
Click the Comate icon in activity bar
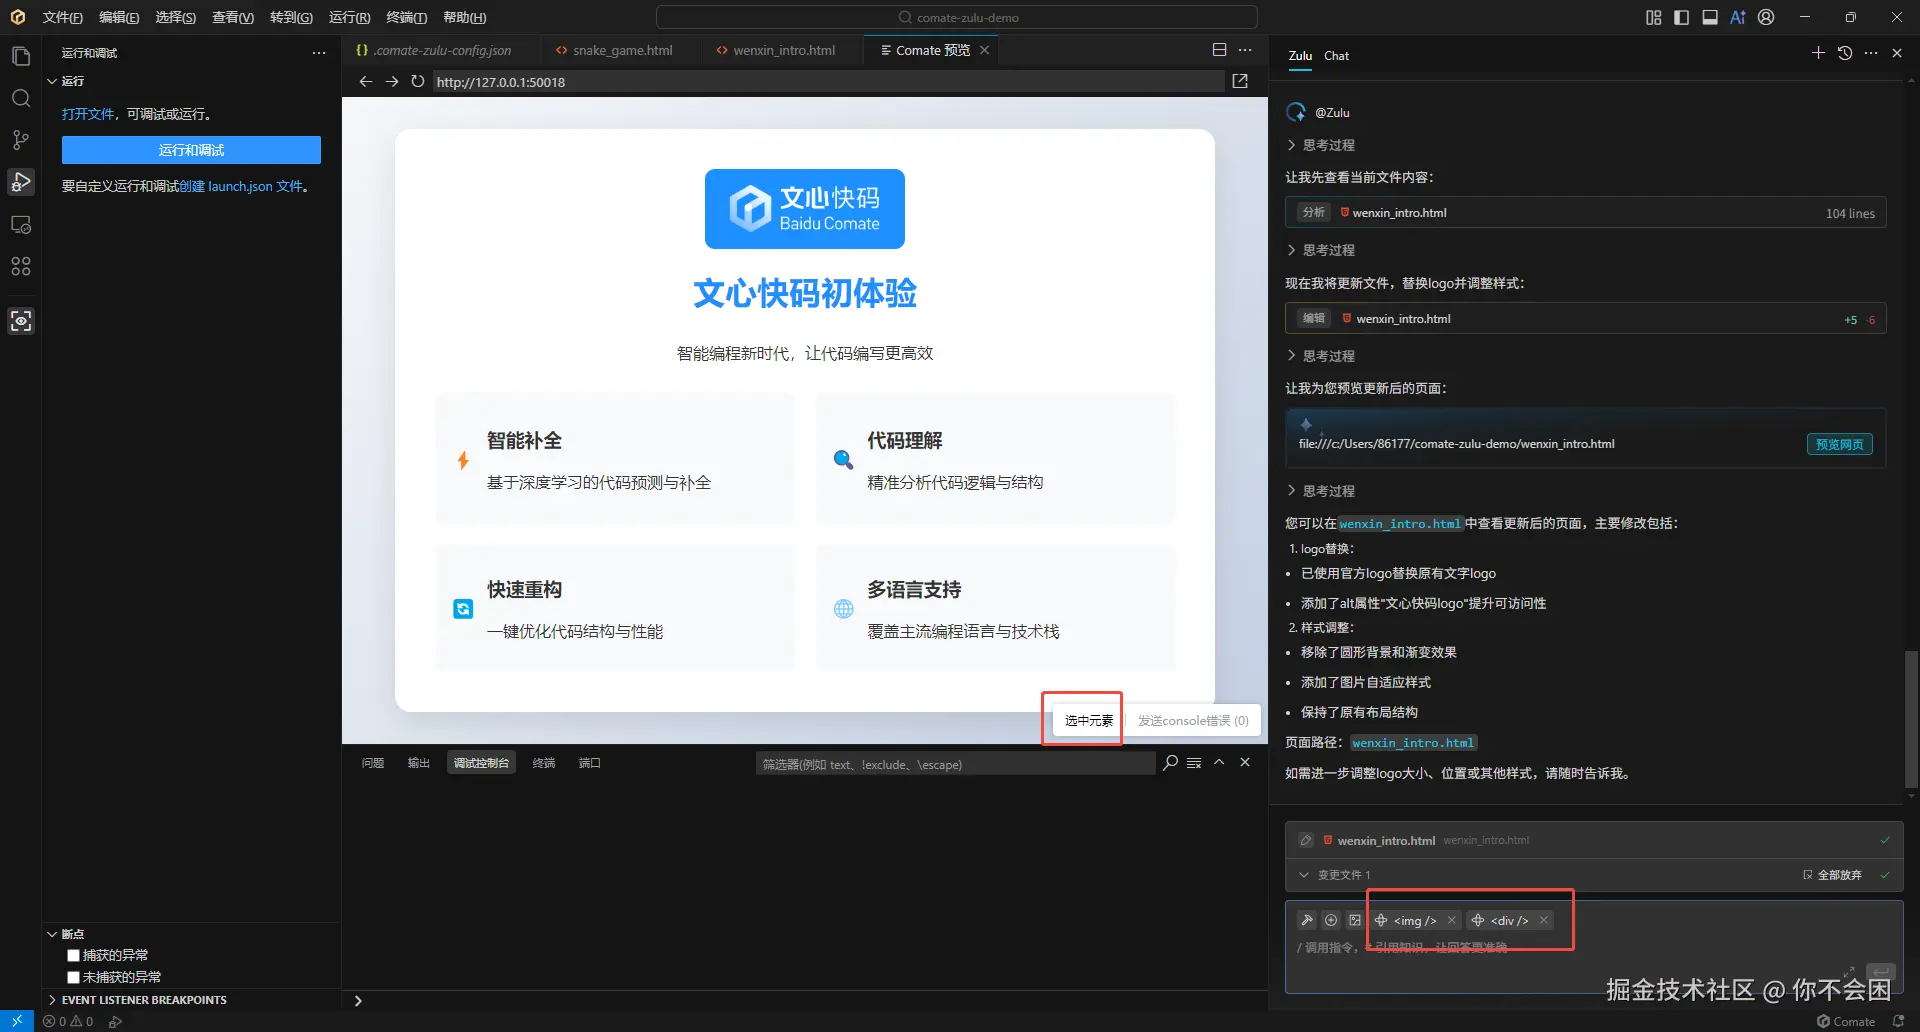tap(21, 321)
